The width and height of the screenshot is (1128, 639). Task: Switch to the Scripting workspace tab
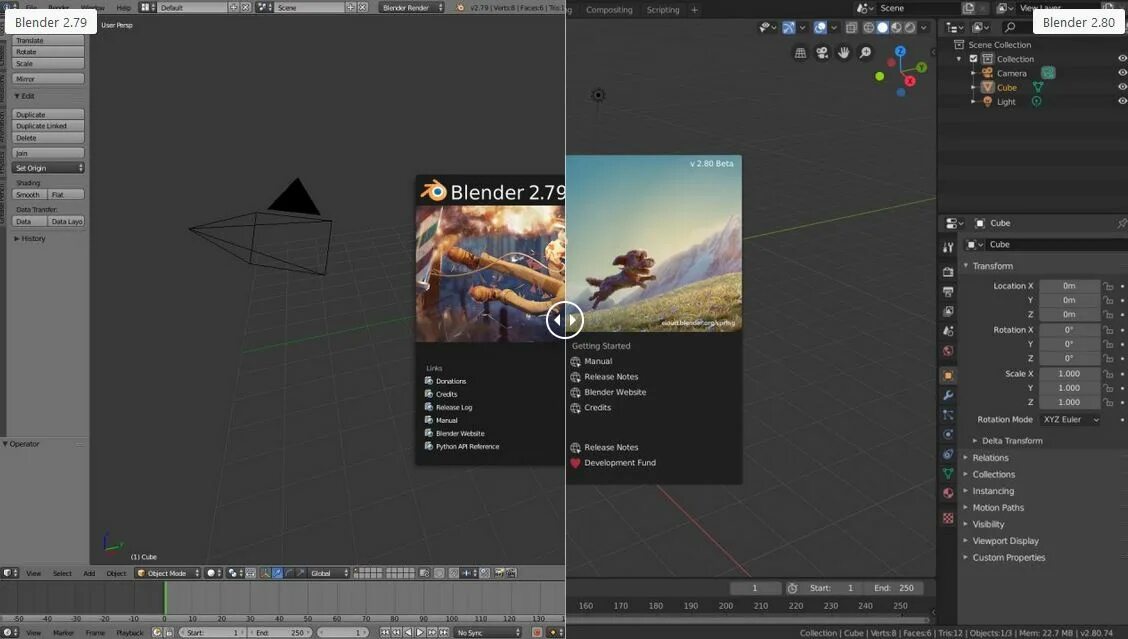coord(663,10)
